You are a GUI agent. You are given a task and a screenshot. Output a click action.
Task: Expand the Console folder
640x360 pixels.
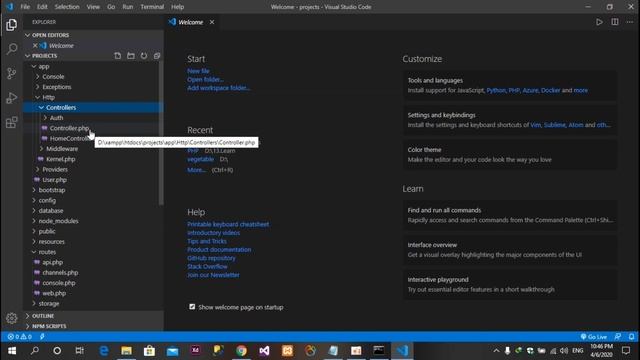[38, 76]
